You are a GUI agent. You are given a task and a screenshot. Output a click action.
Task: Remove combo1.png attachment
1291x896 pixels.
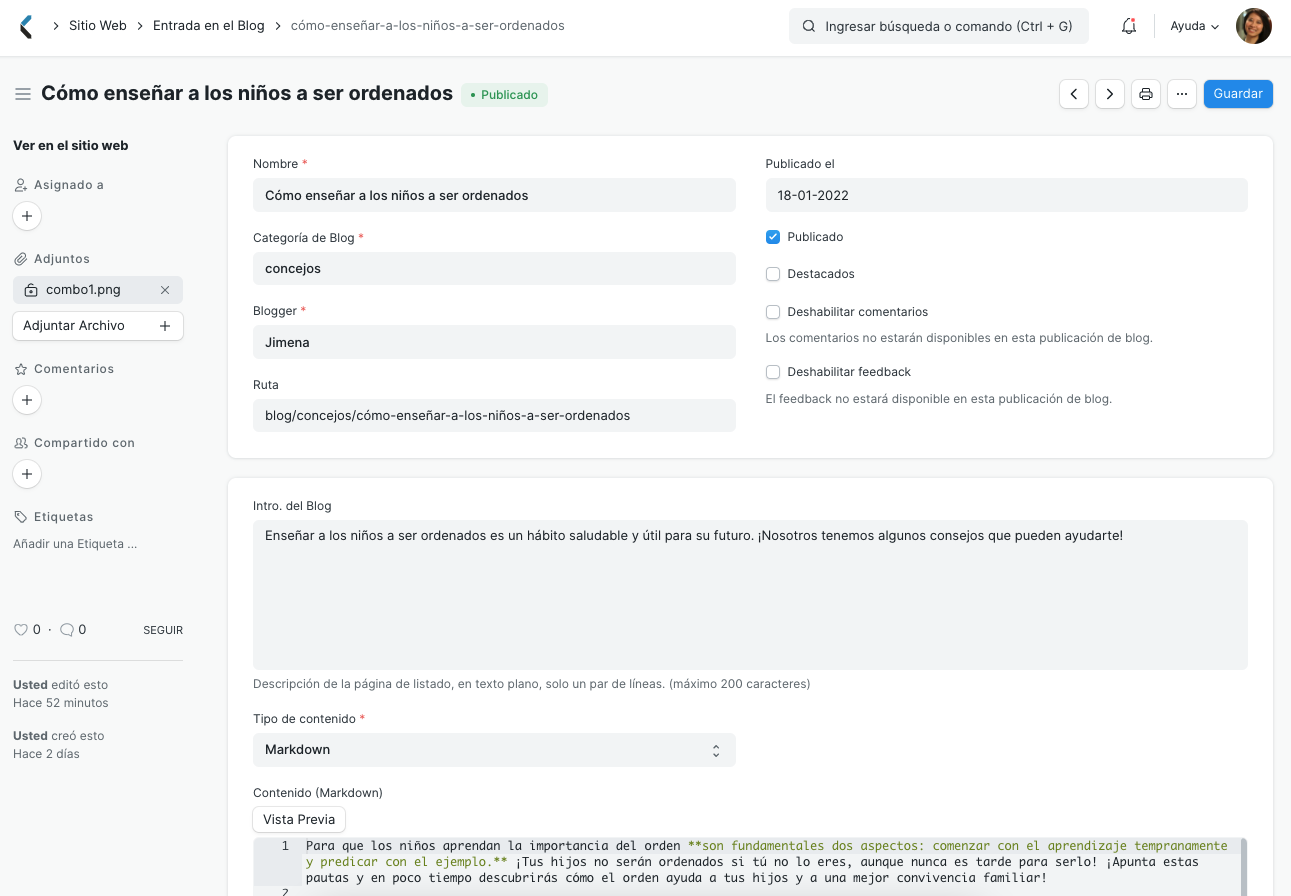point(165,290)
